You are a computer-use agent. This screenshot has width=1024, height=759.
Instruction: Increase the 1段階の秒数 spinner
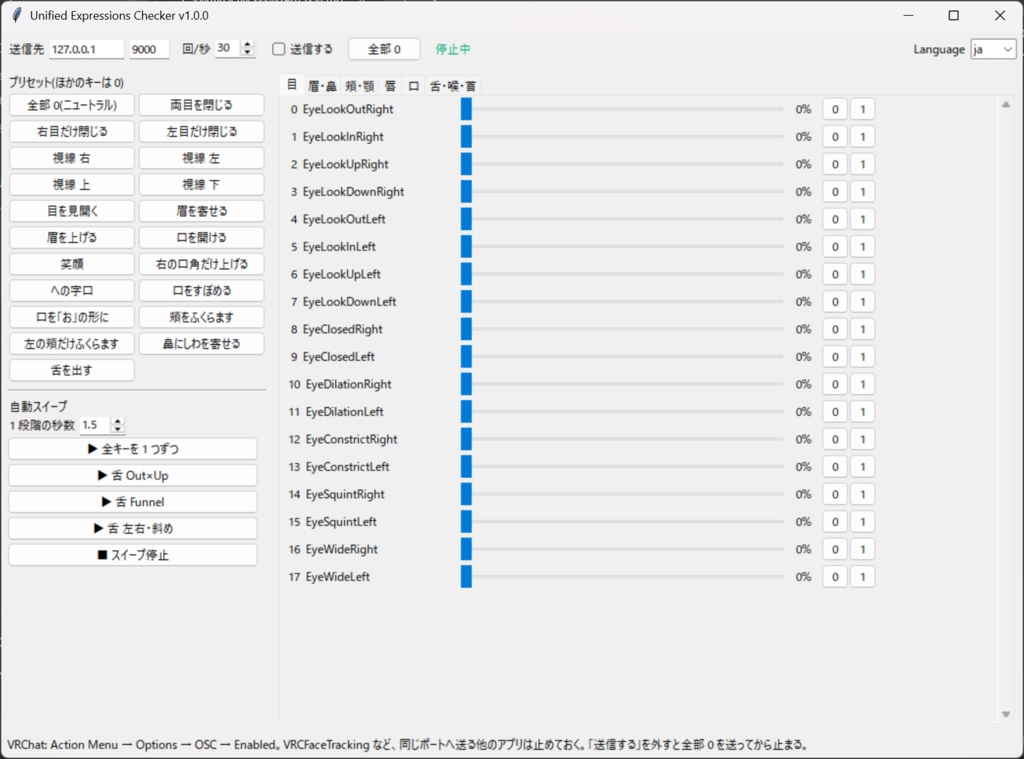coord(118,421)
